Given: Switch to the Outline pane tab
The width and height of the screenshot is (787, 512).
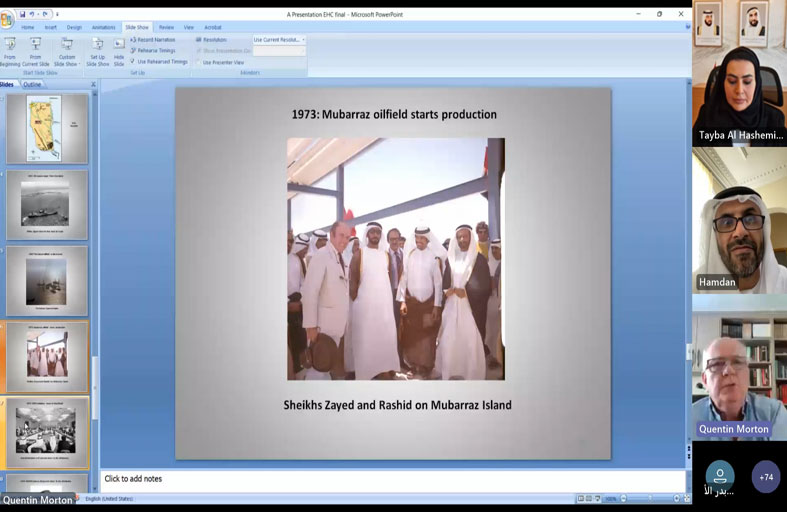Looking at the screenshot, I should [32, 85].
